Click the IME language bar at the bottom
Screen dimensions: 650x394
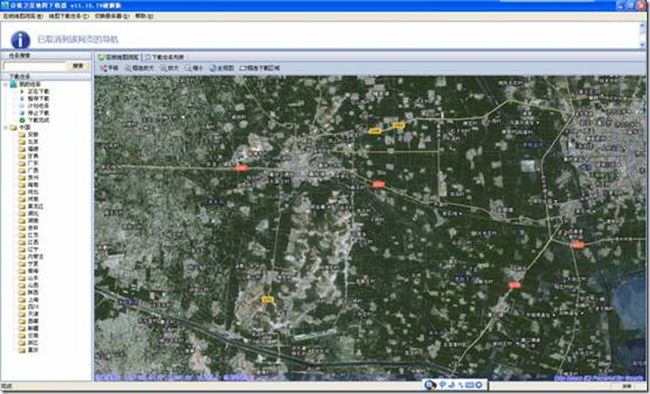[x=456, y=385]
